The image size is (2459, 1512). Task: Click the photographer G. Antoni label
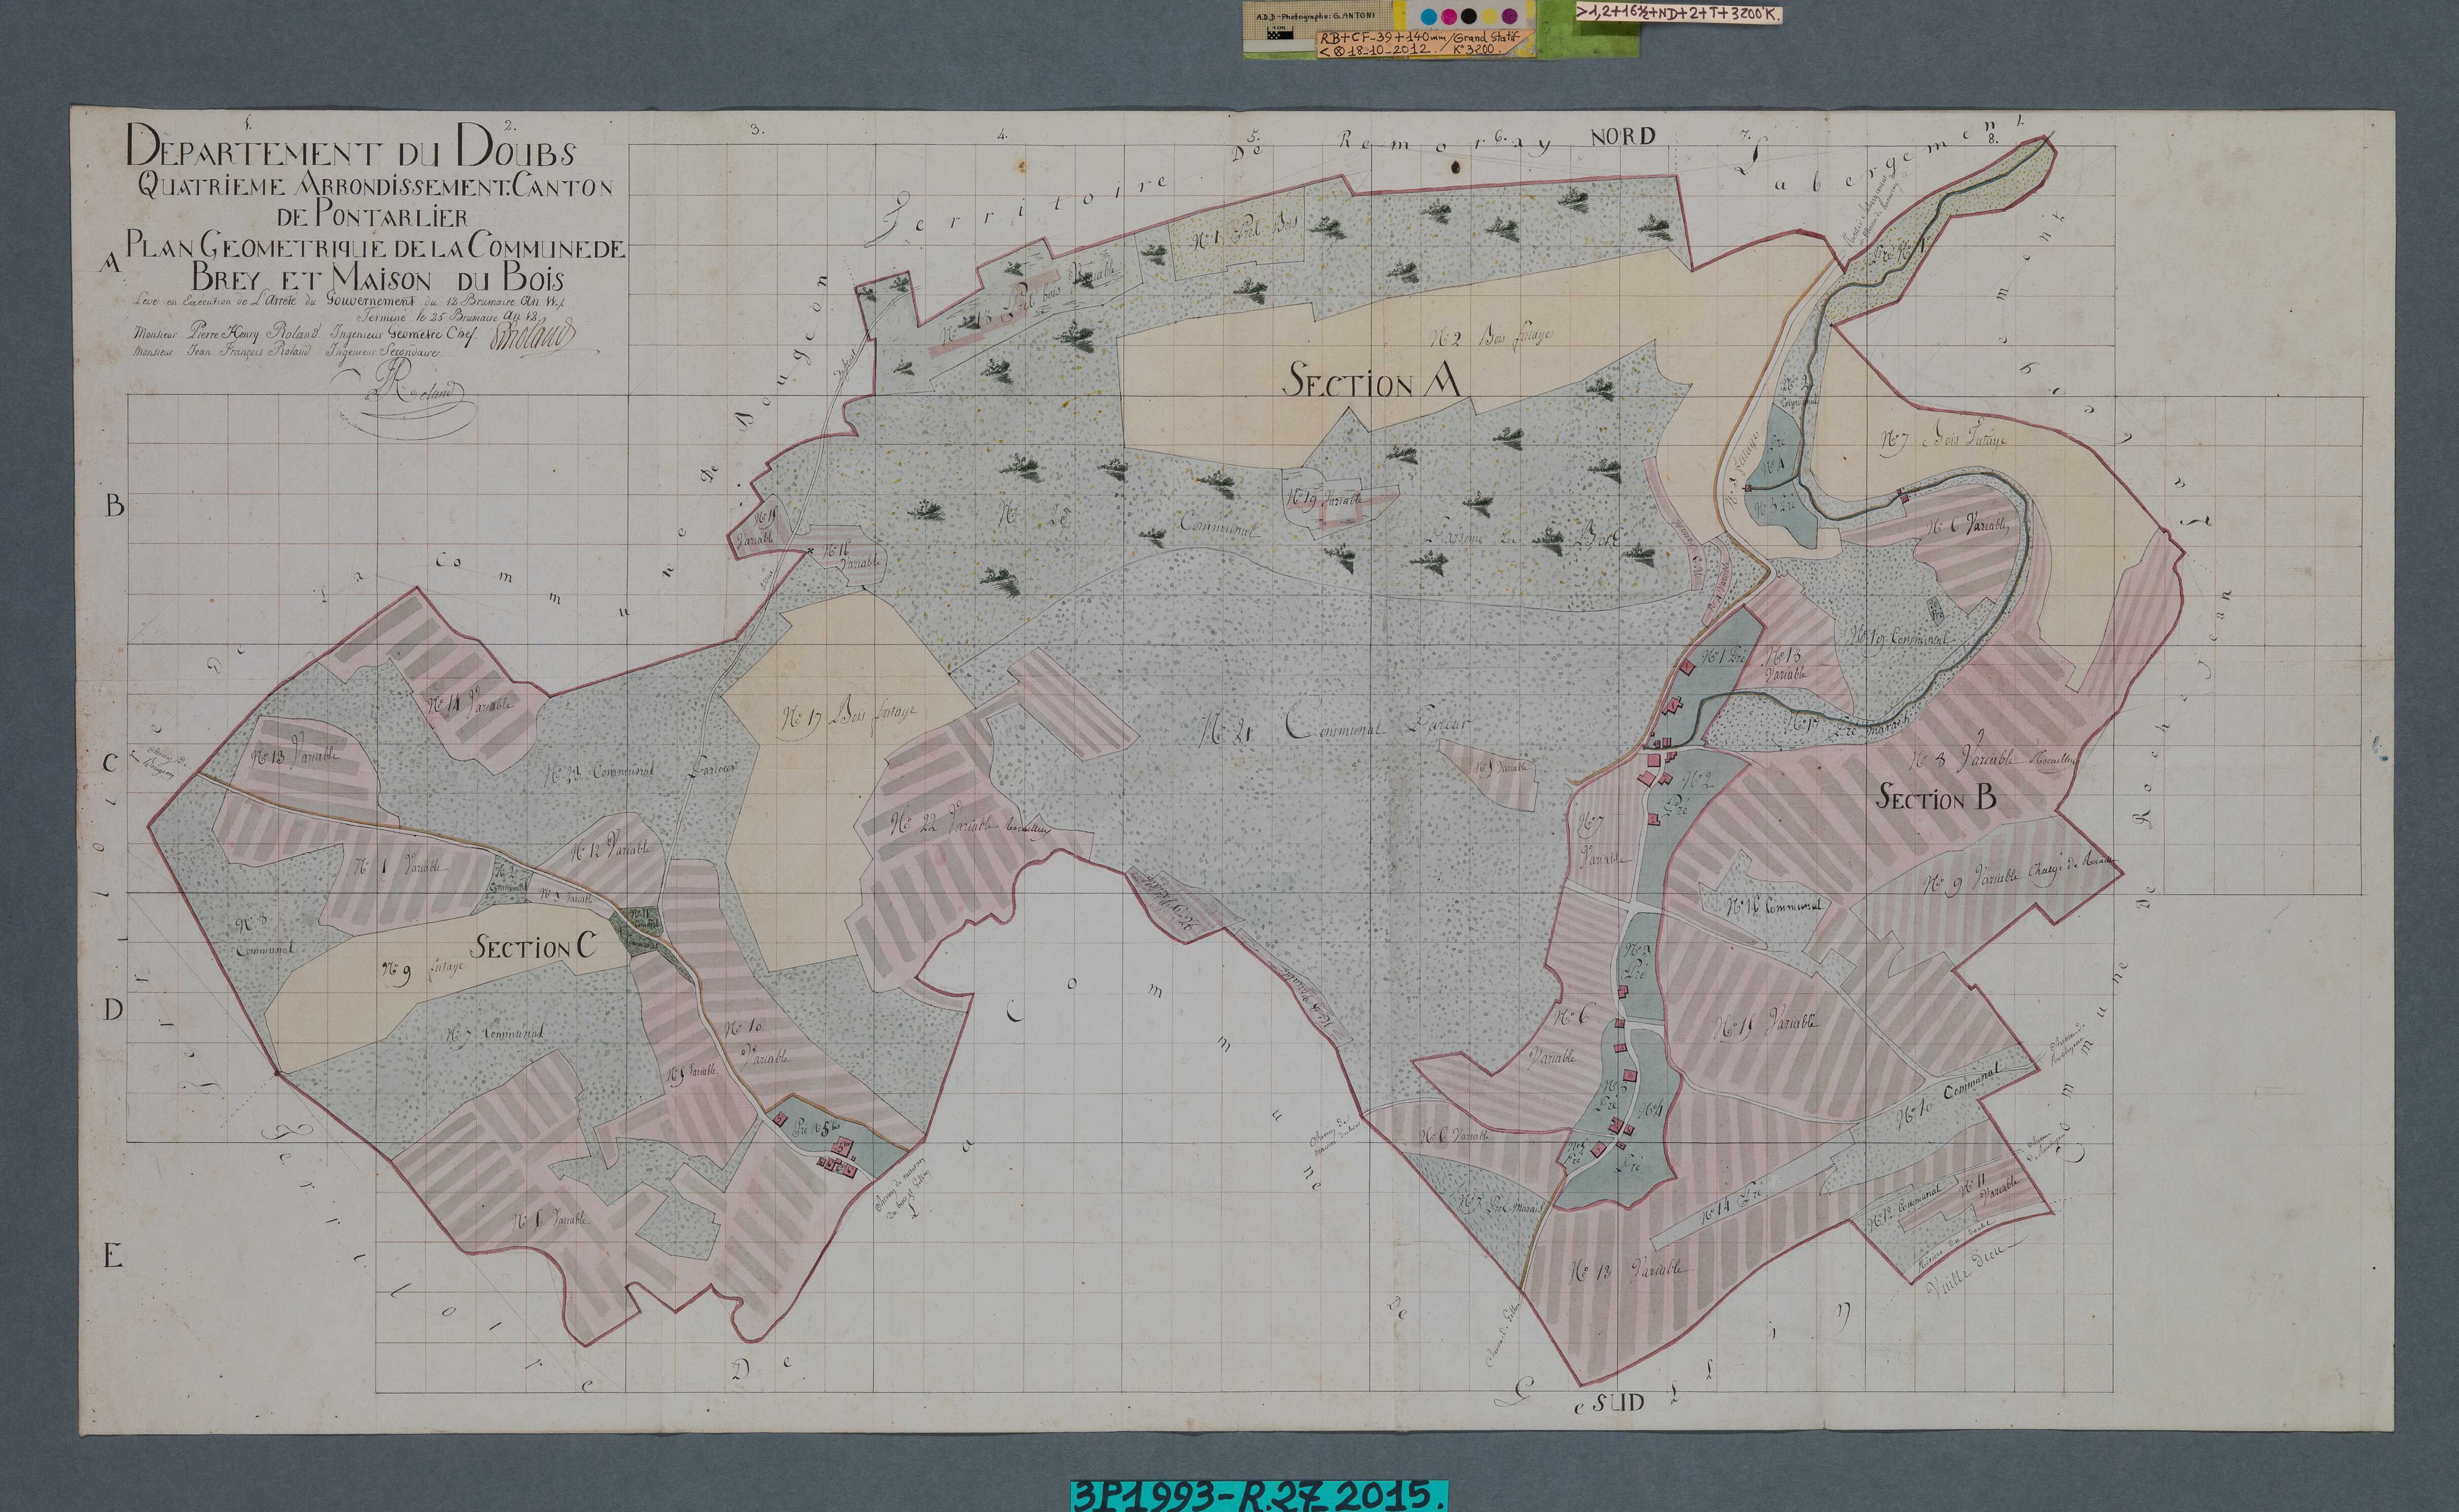point(1315,17)
